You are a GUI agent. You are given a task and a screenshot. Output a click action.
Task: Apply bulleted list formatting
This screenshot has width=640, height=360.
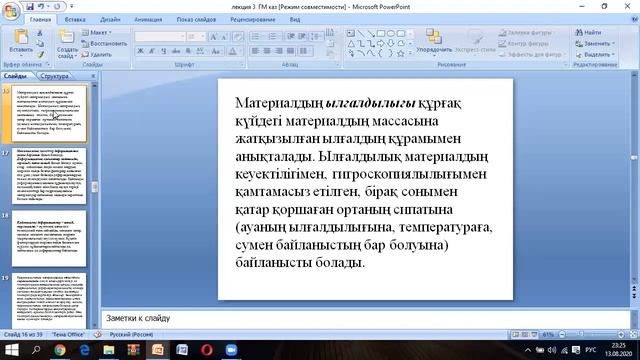pyautogui.click(x=257, y=37)
